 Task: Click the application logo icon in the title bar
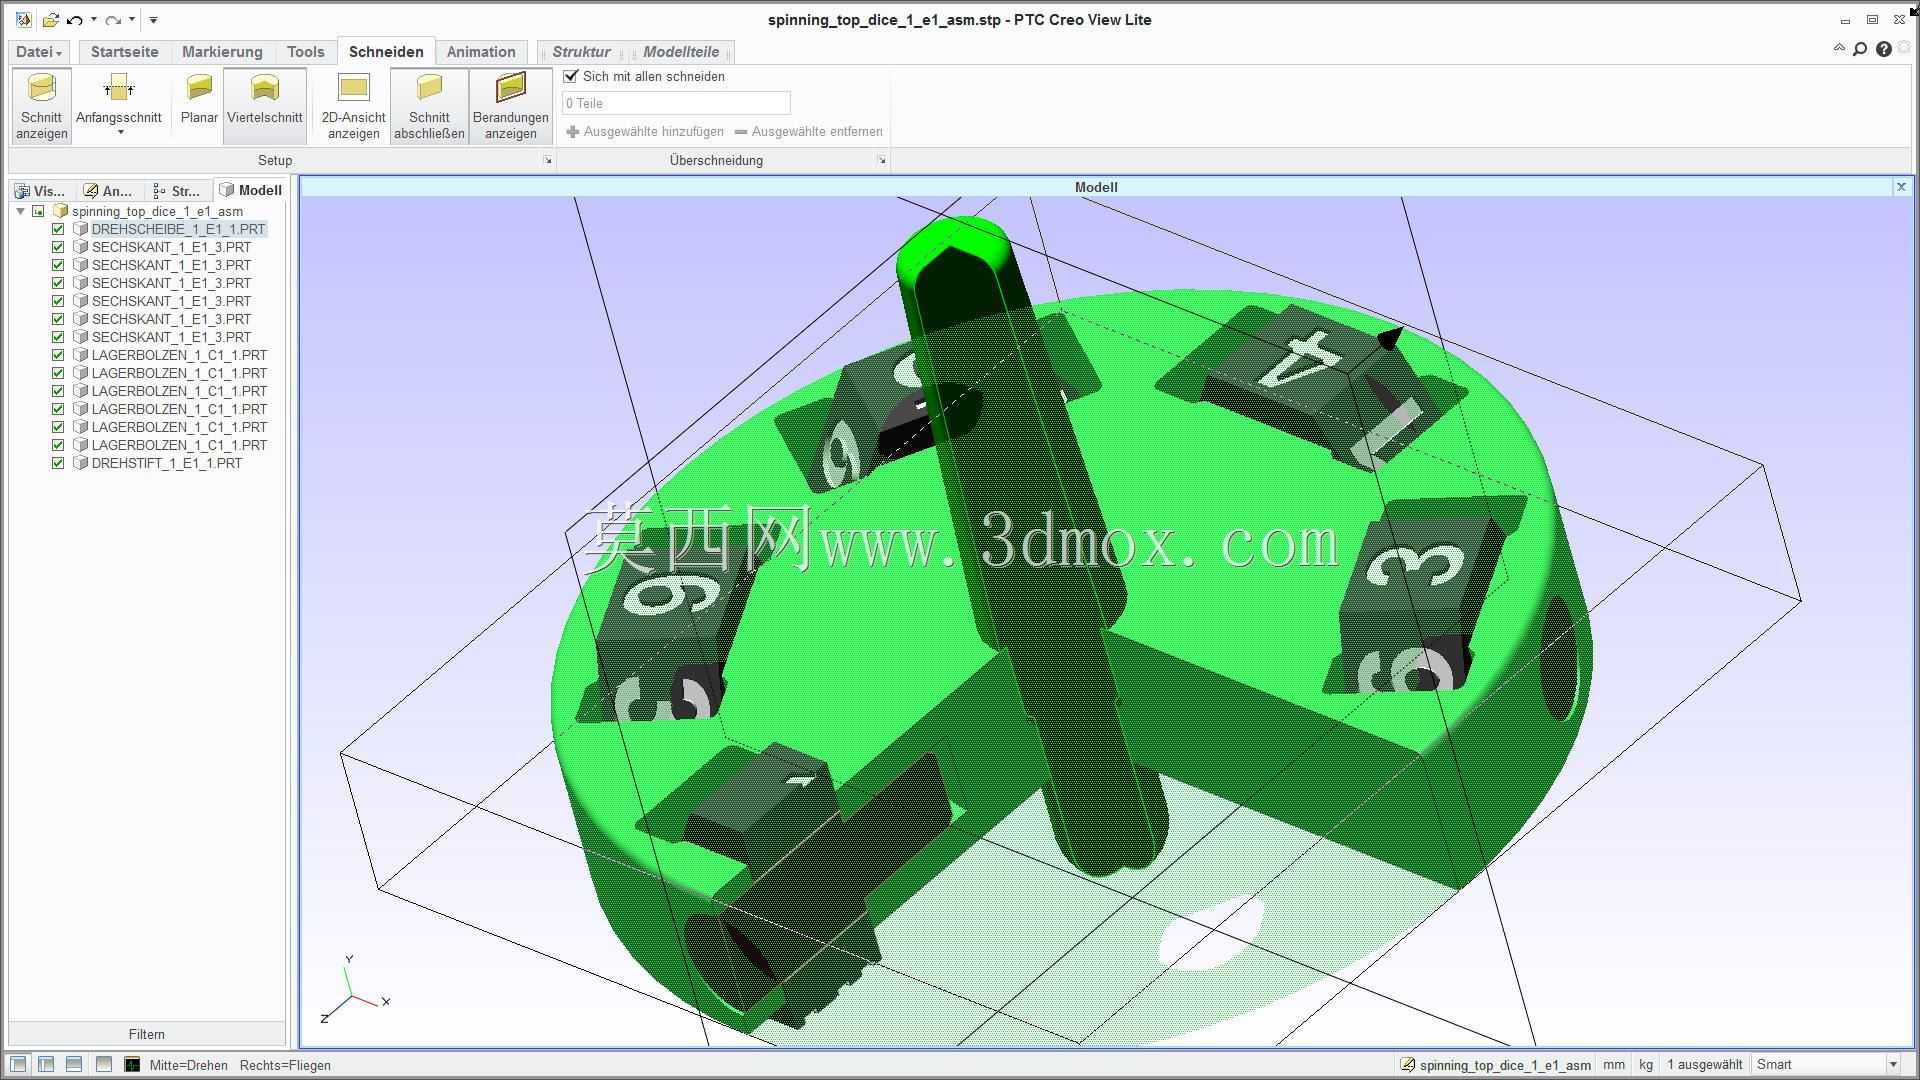(x=24, y=19)
